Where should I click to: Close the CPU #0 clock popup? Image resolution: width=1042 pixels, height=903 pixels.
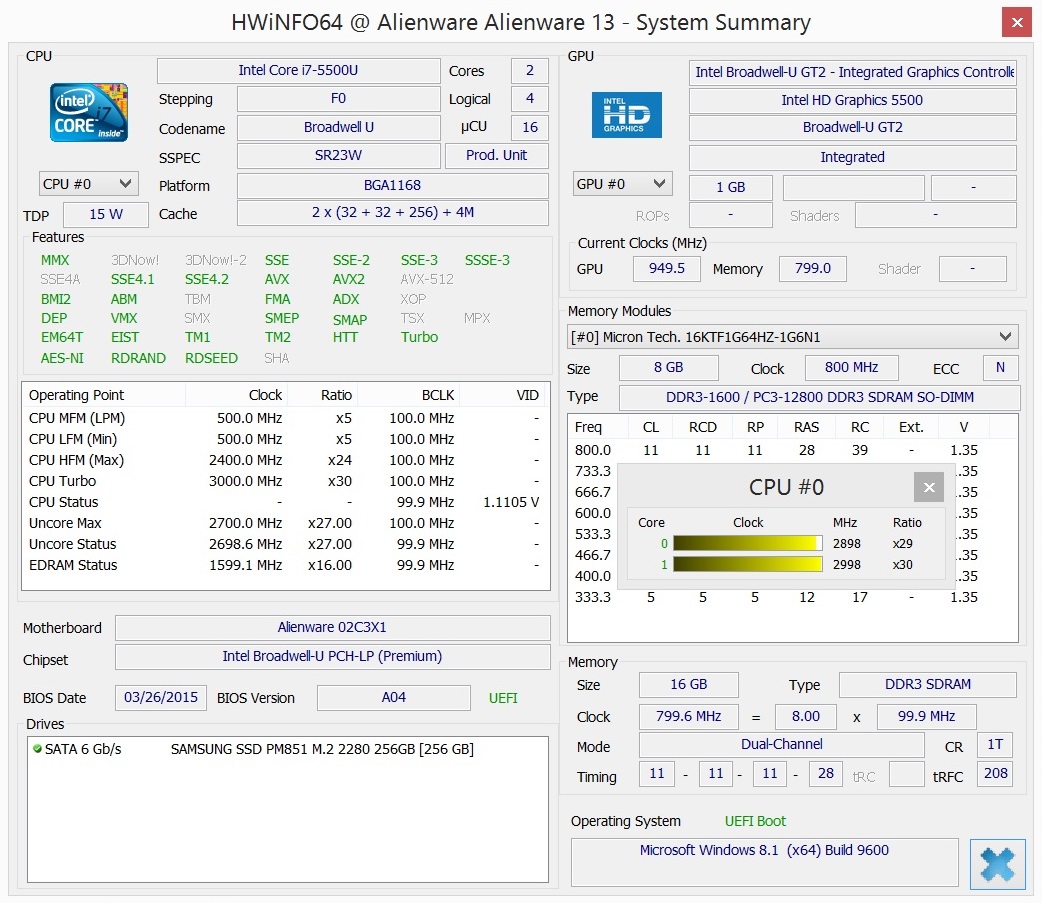[x=929, y=487]
